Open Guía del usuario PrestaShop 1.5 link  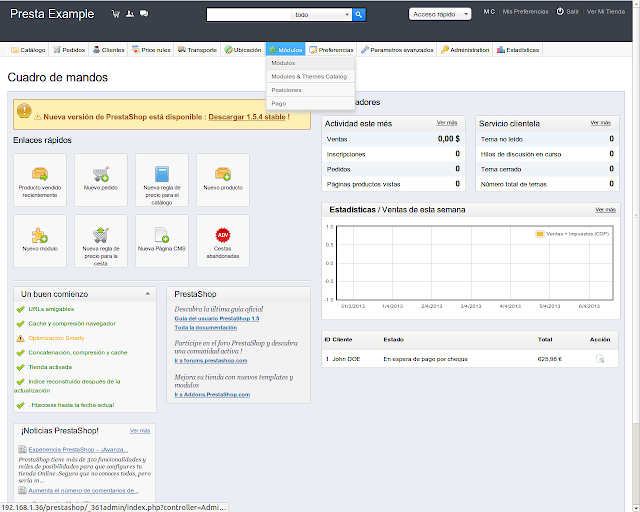[x=217, y=318]
